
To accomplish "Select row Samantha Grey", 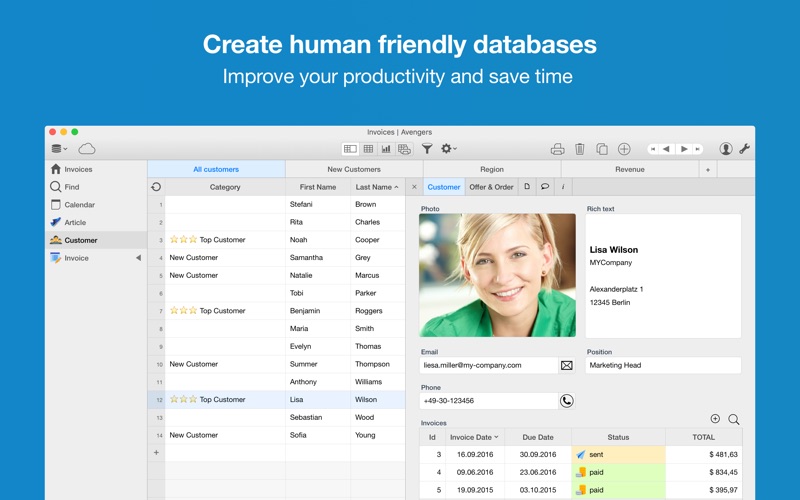I will pyautogui.click(x=277, y=258).
